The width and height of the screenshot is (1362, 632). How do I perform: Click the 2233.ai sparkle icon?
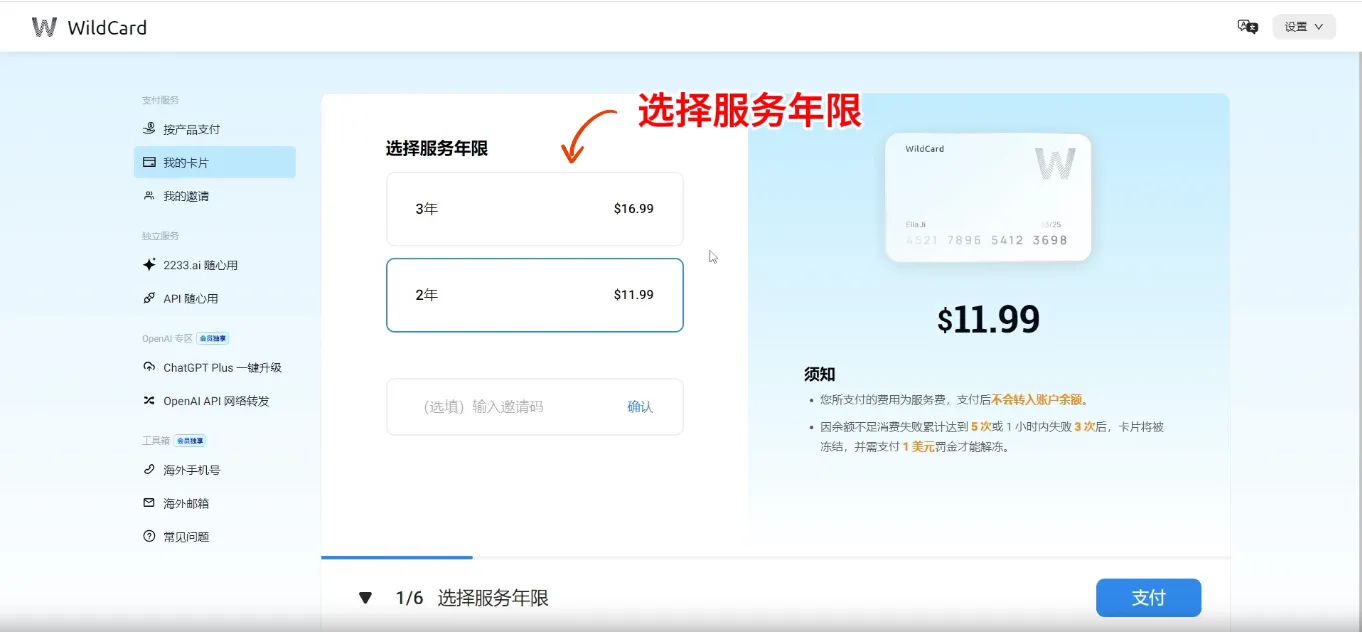point(149,265)
